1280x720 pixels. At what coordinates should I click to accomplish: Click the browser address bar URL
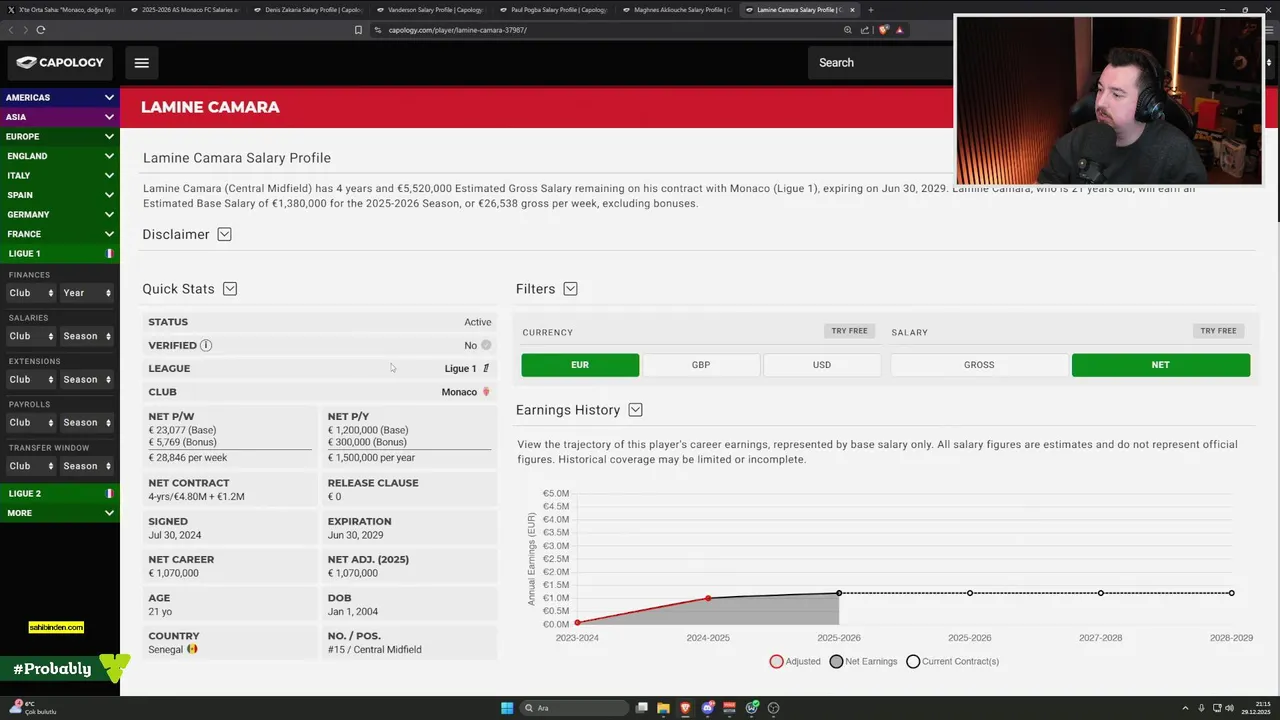[x=457, y=30]
